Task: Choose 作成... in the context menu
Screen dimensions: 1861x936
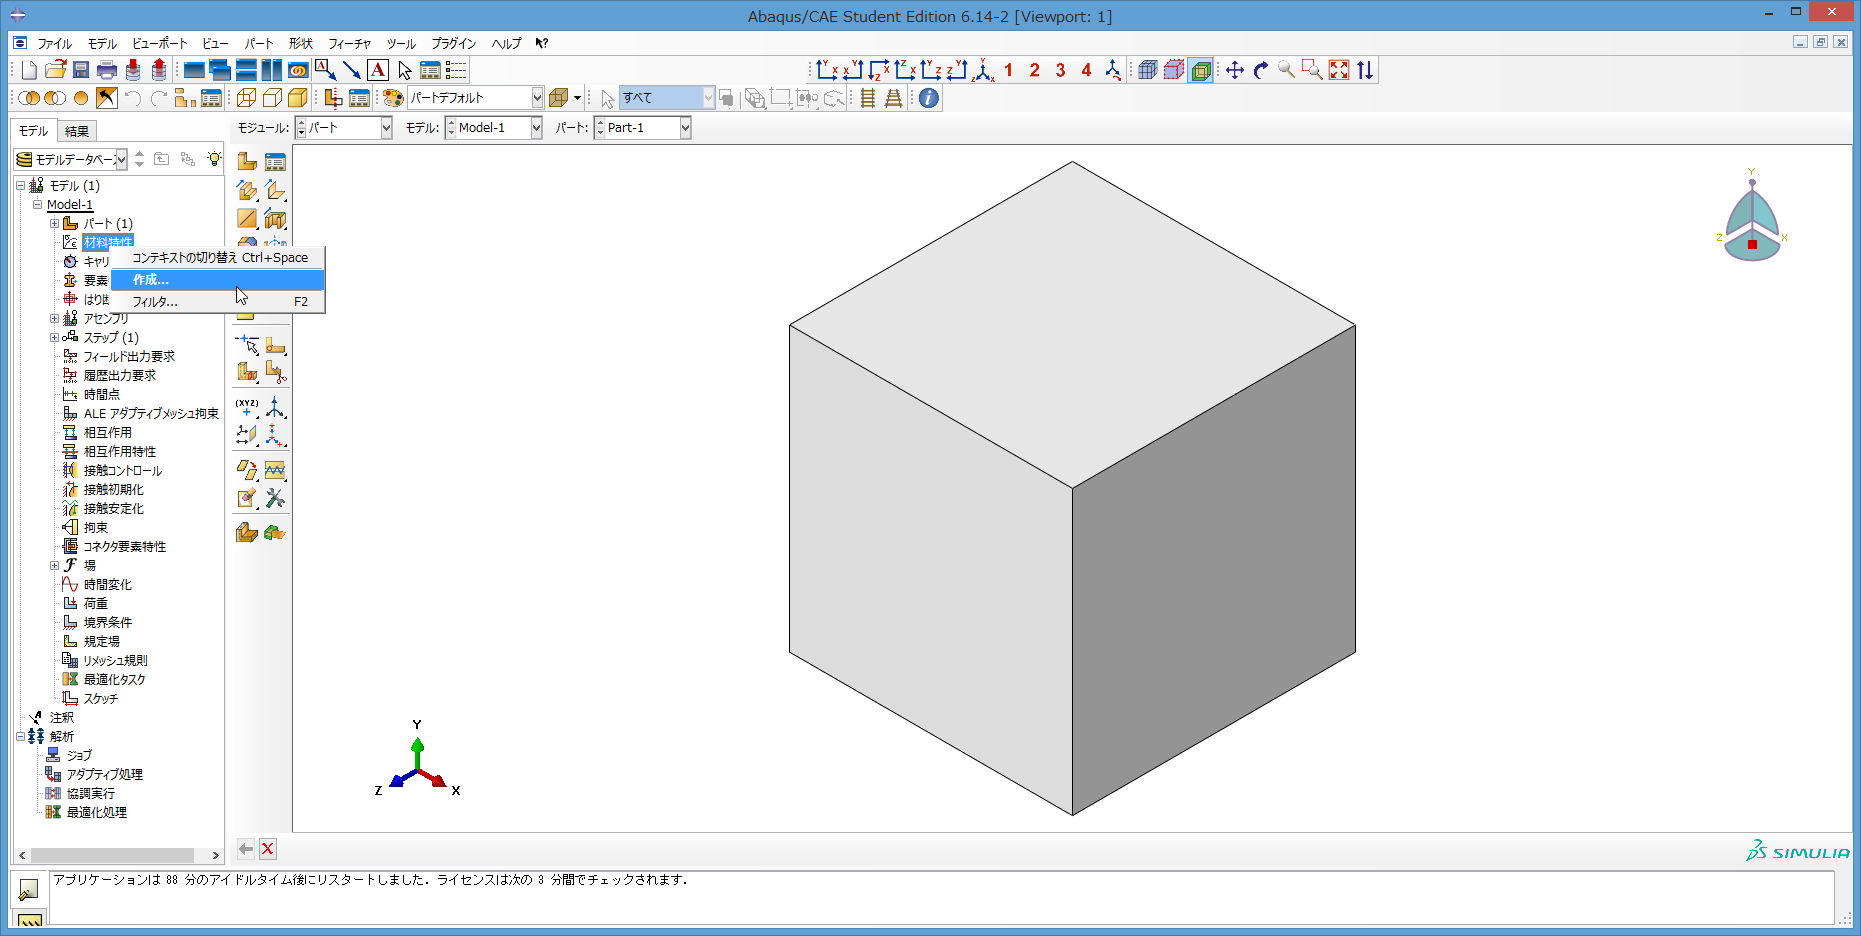Action: tap(218, 280)
